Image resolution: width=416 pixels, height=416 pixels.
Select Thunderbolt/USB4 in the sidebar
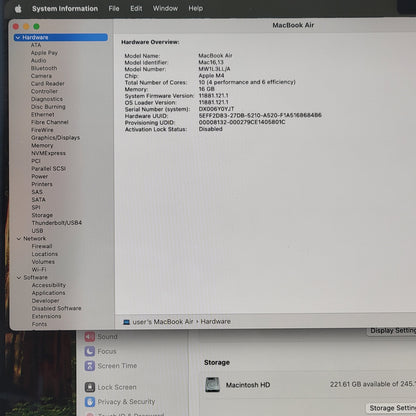57,223
